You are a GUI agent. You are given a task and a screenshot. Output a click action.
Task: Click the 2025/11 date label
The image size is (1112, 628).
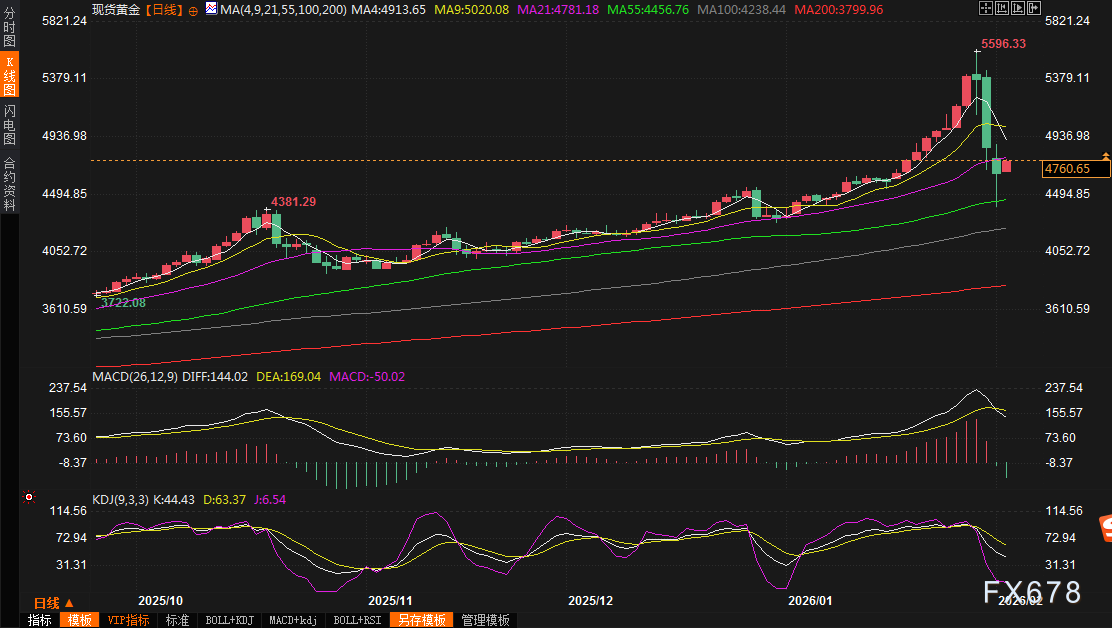pos(390,600)
